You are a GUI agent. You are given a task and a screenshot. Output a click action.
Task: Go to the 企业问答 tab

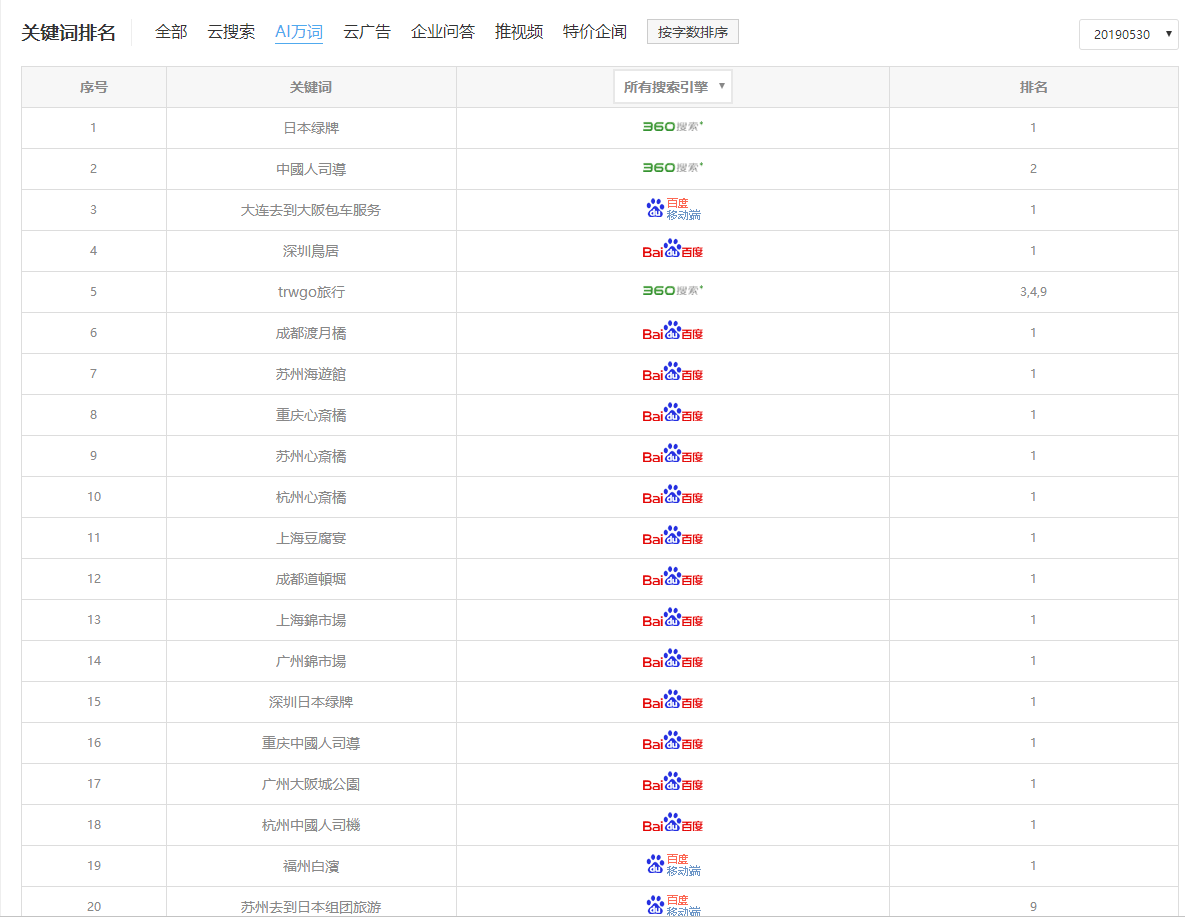(443, 32)
